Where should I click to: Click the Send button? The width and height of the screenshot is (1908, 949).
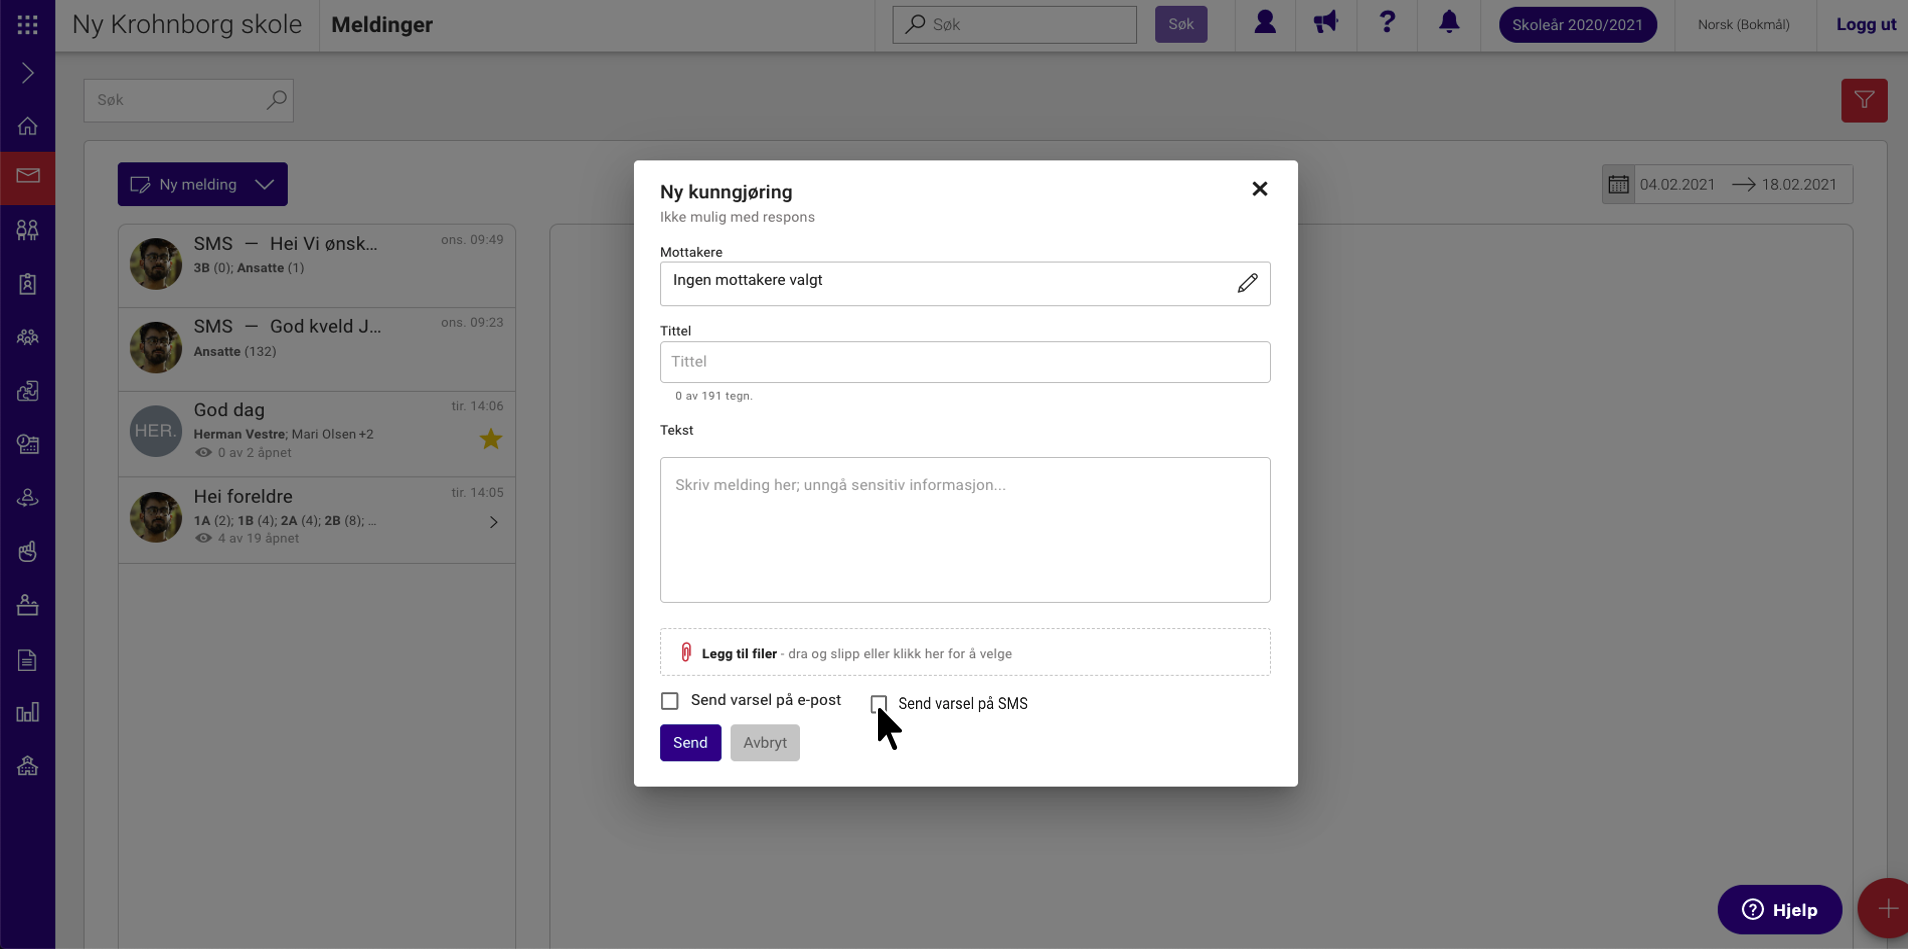point(690,743)
